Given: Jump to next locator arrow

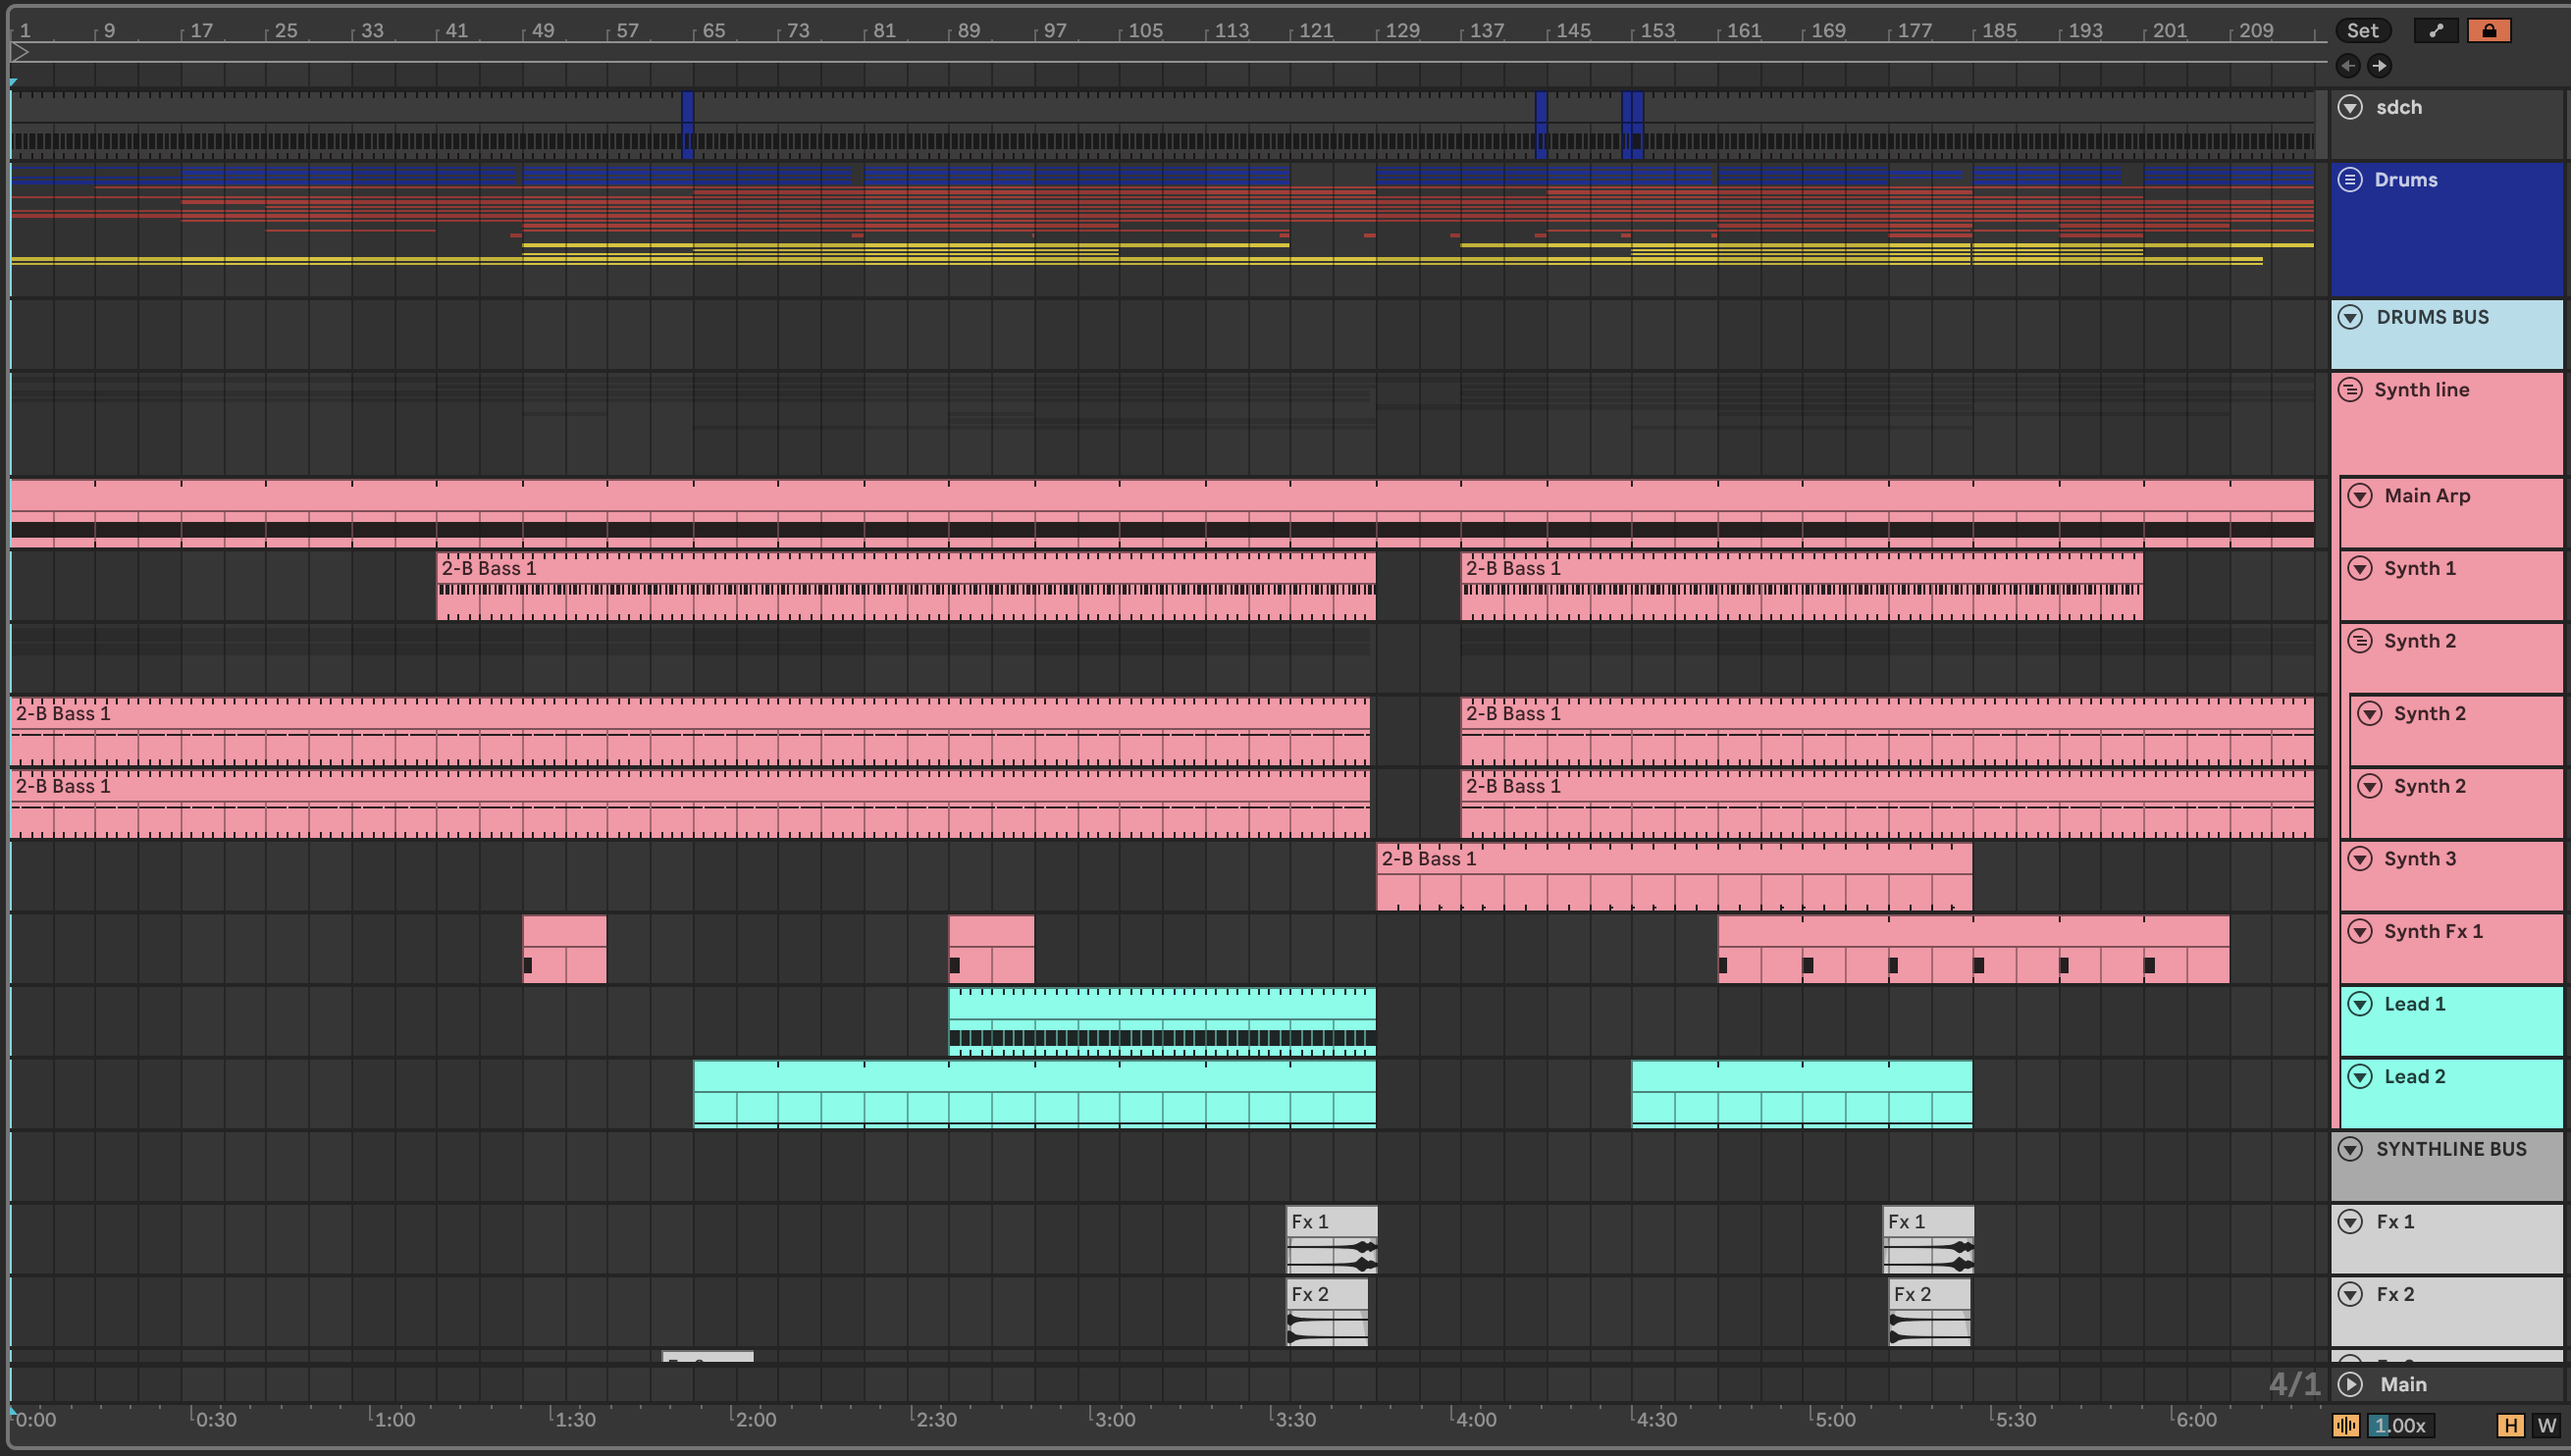Looking at the screenshot, I should pyautogui.click(x=2379, y=66).
